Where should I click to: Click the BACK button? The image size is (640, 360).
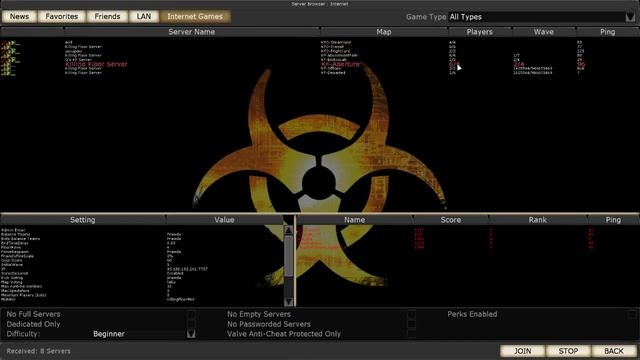coord(614,351)
